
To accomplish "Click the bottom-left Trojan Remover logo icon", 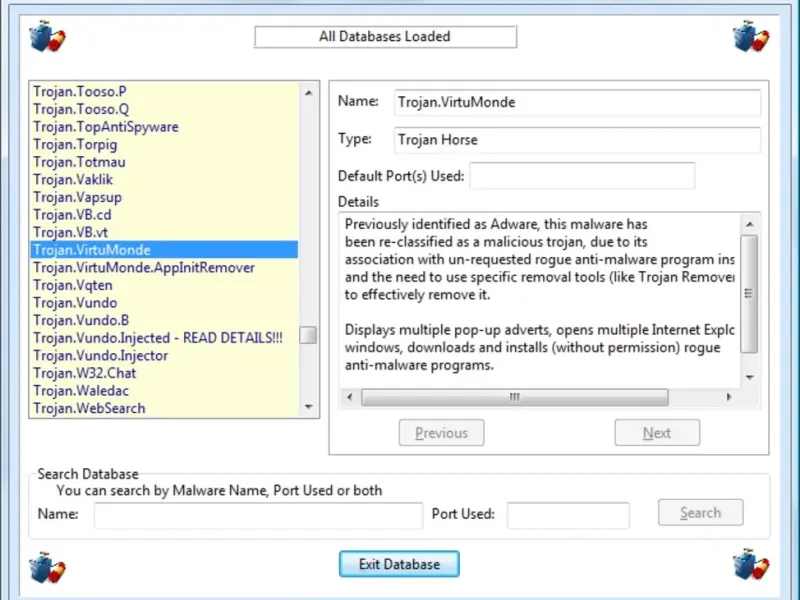I will 47,567.
